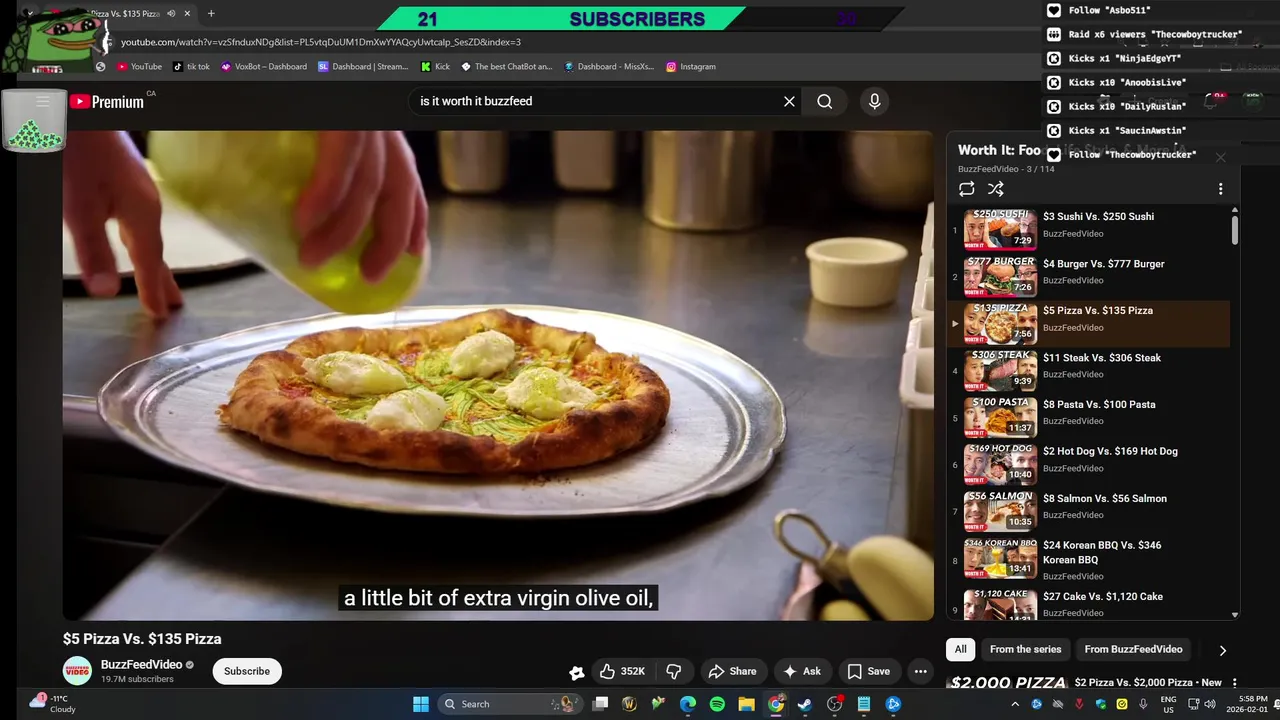Click the YouTube Premium logo
The image size is (1280, 720).
tap(107, 101)
